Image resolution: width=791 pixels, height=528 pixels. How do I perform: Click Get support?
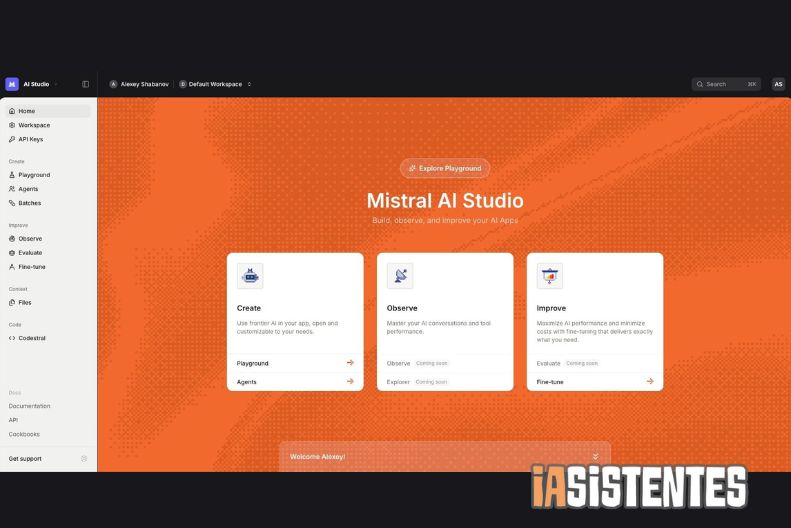(25, 458)
